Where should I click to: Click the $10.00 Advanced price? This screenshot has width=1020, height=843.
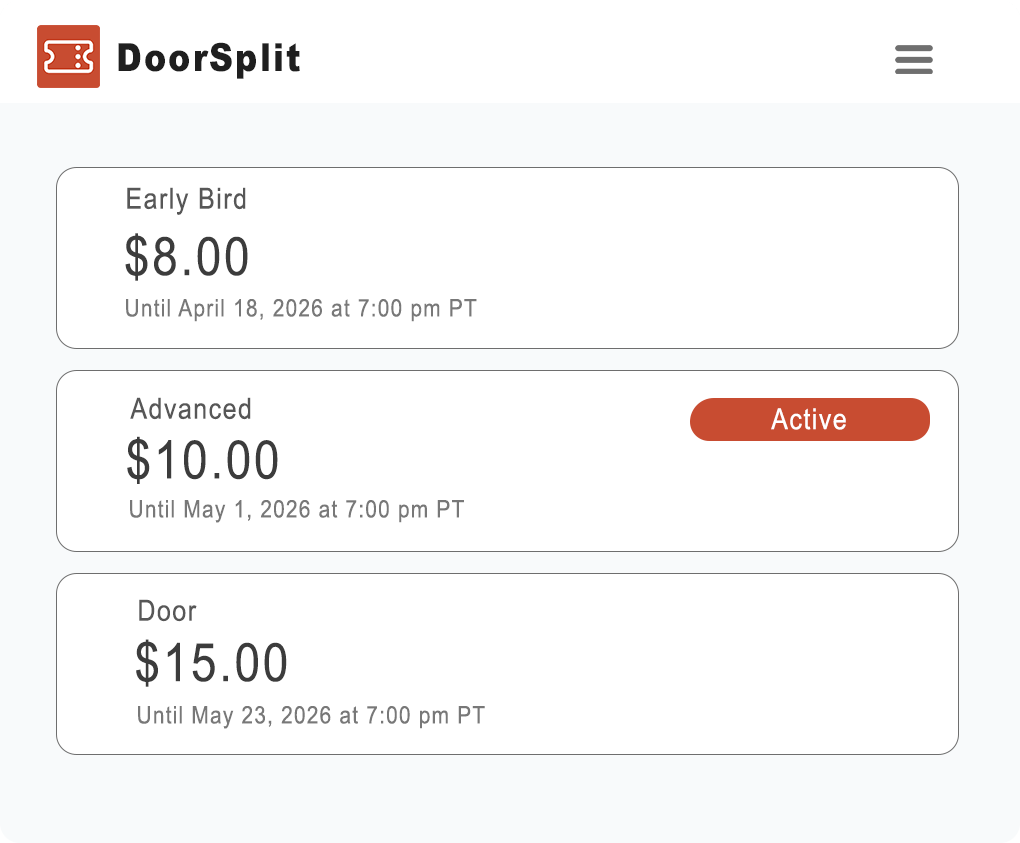(203, 460)
